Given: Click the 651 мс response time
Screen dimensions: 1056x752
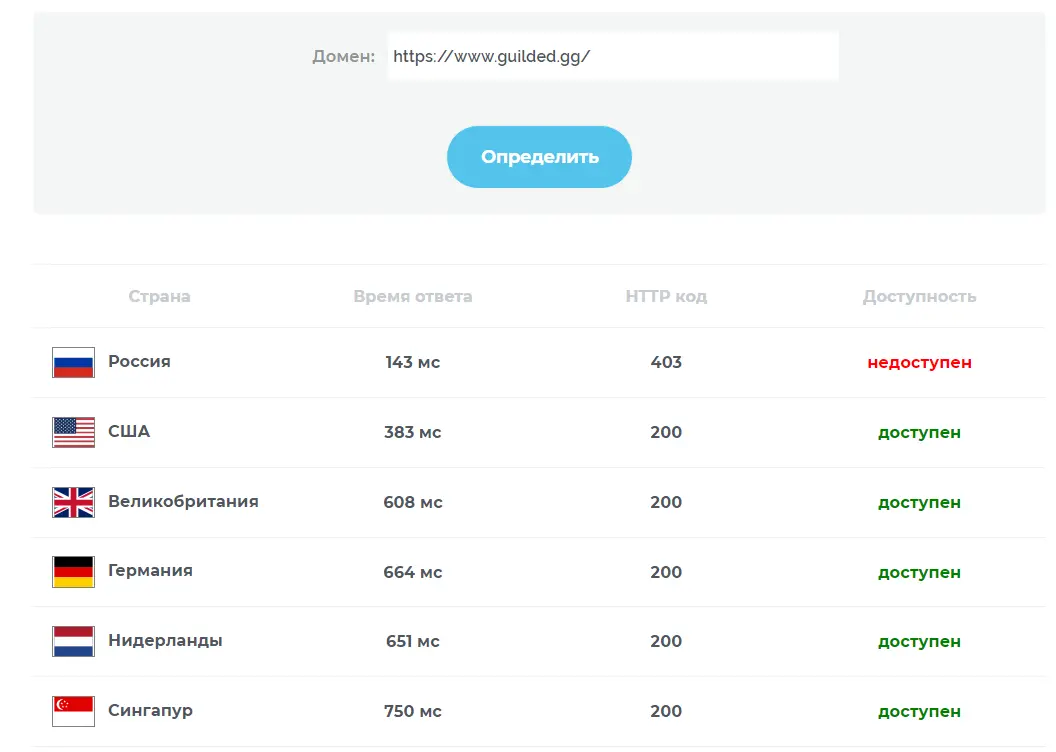Looking at the screenshot, I should [x=413, y=641].
